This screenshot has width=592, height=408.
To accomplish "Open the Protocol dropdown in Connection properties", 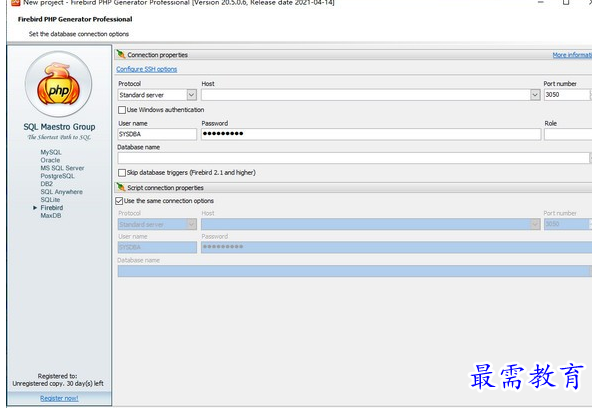I will (192, 95).
